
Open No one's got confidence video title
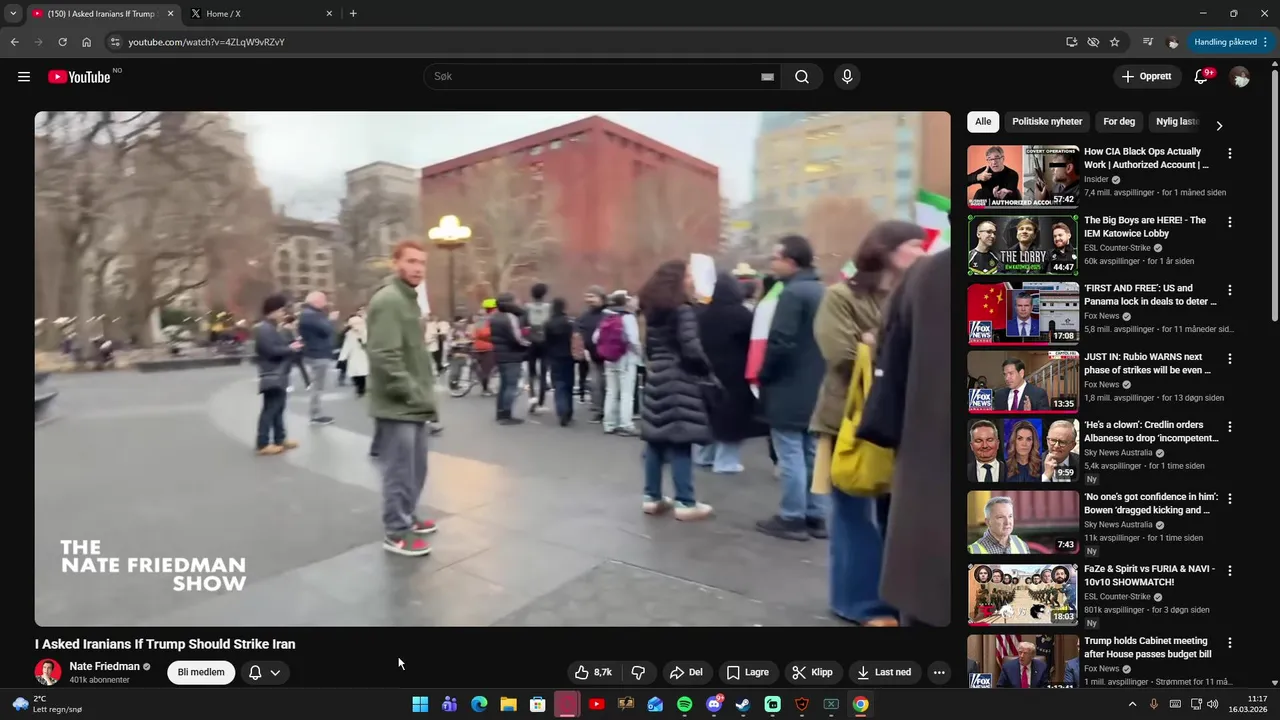click(x=1151, y=503)
